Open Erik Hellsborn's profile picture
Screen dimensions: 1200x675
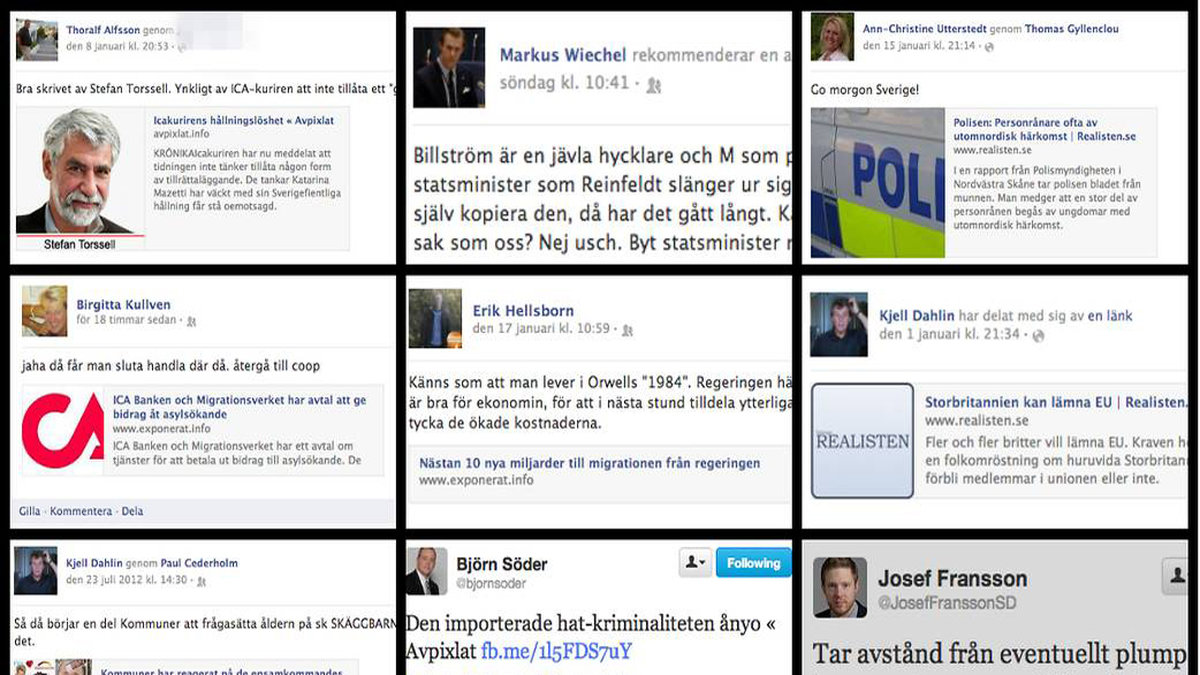[x=435, y=319]
